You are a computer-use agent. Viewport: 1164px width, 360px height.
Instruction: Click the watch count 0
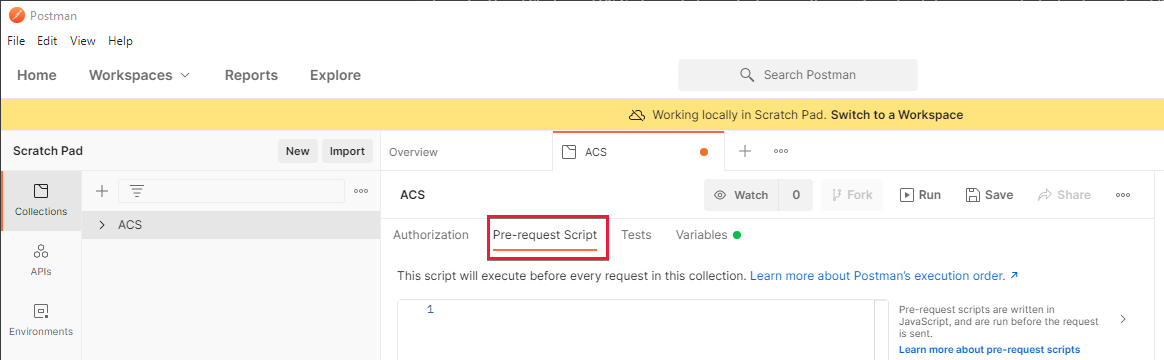pyautogui.click(x=796, y=194)
